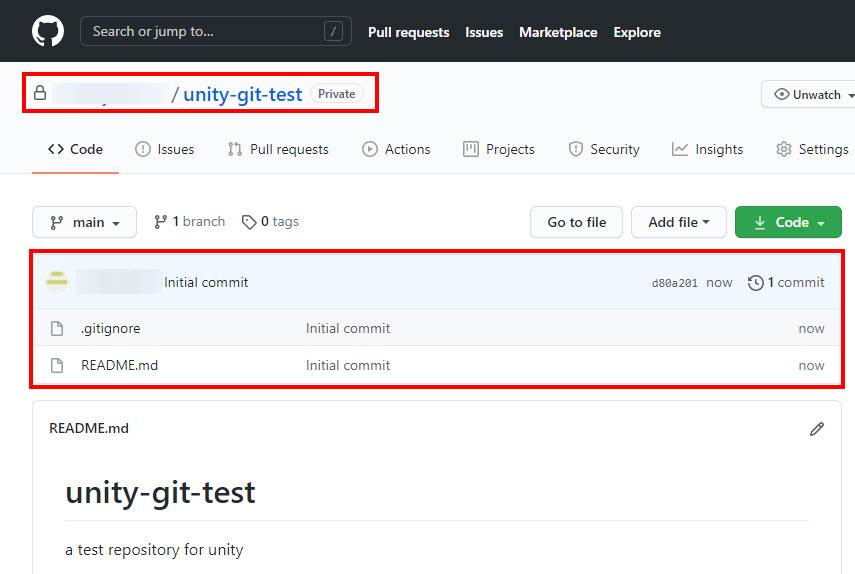View the 1 branch link
The height and width of the screenshot is (574, 855).
pyautogui.click(x=189, y=222)
